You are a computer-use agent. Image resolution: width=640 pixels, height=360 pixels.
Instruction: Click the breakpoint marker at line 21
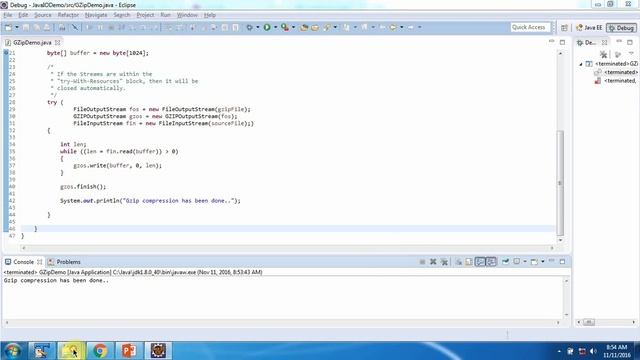(6, 53)
